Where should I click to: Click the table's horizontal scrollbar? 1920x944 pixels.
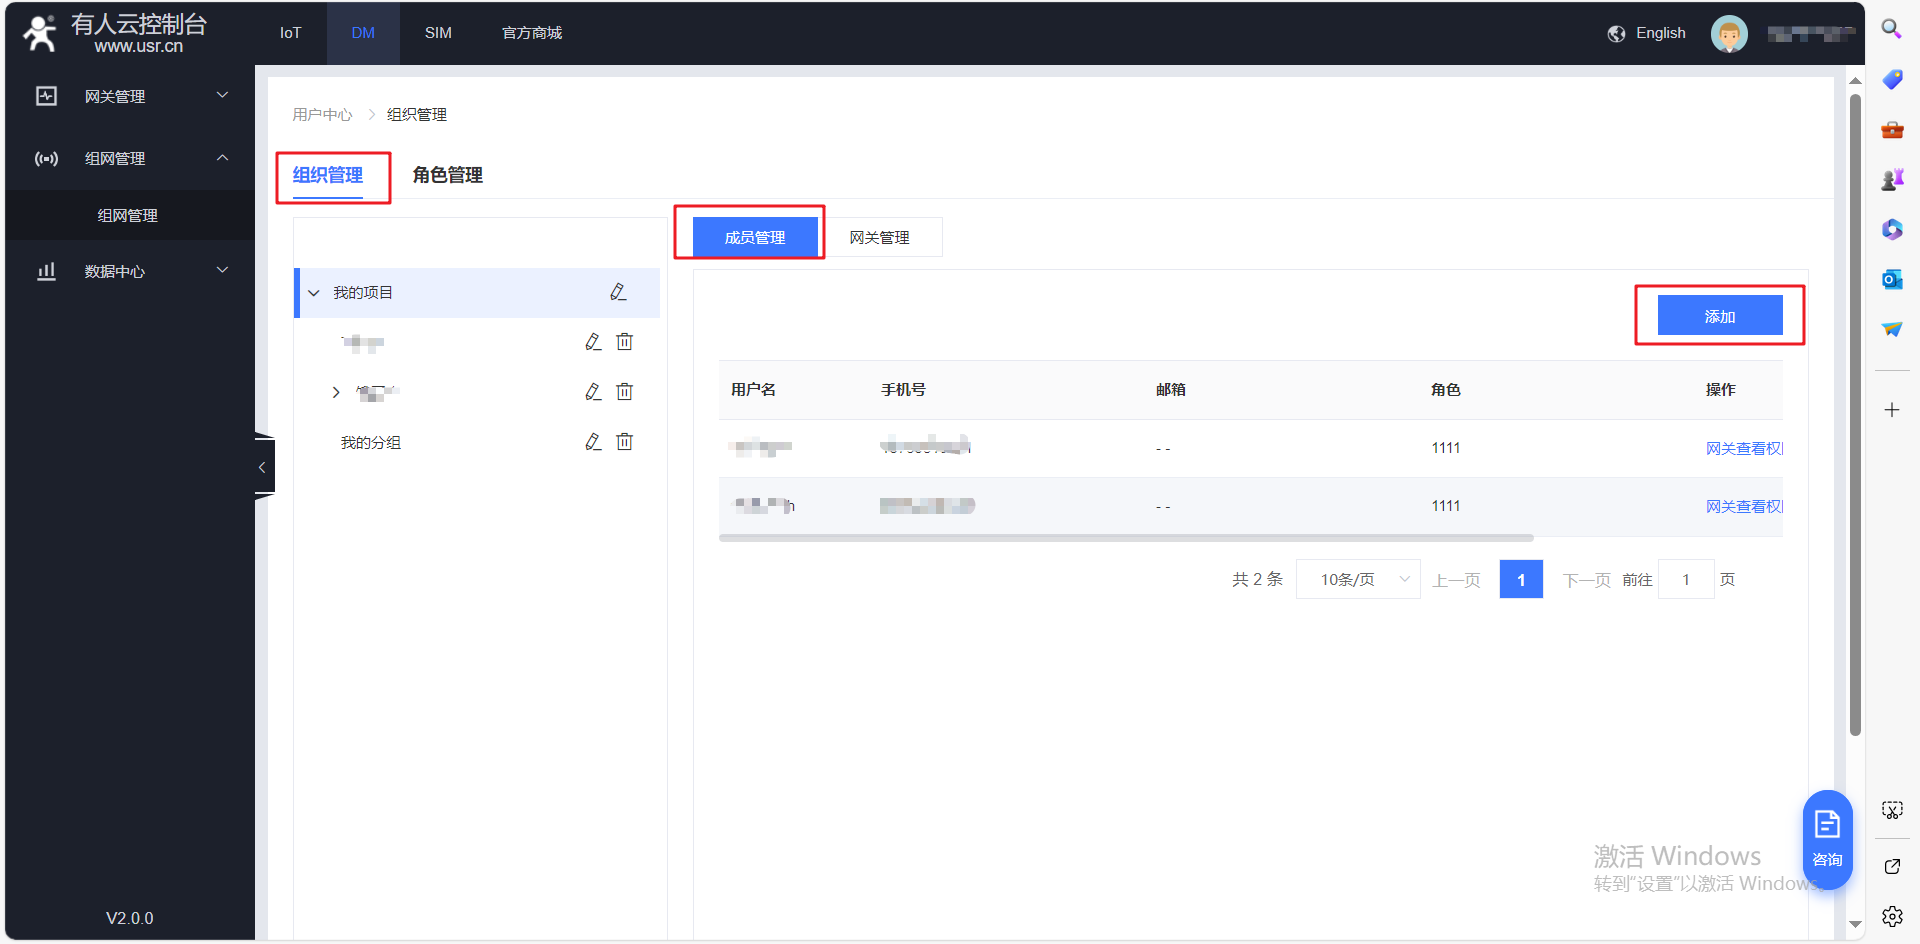click(1125, 538)
